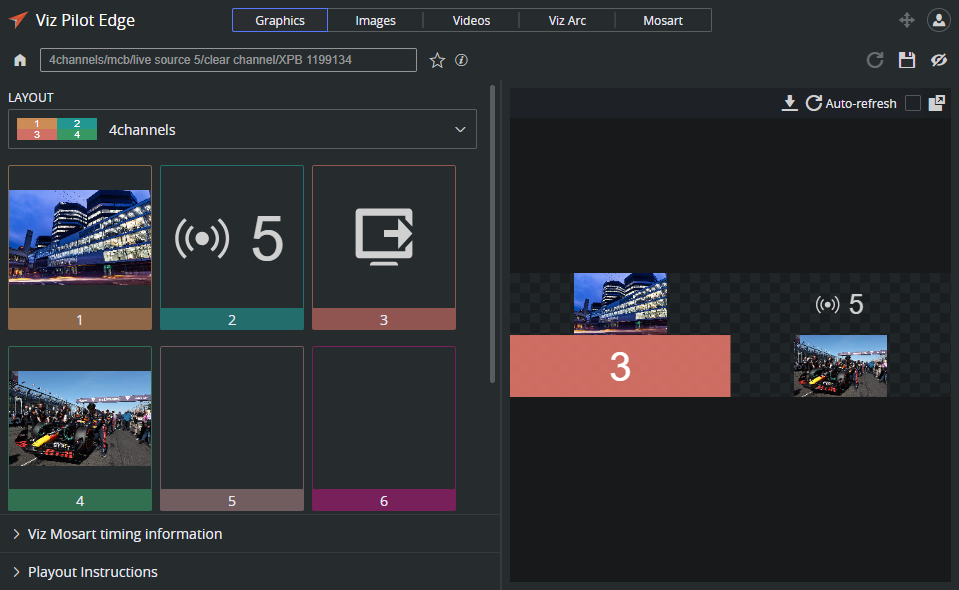Switch to the Videos tab
Screen dimensions: 959x590
pos(471,20)
